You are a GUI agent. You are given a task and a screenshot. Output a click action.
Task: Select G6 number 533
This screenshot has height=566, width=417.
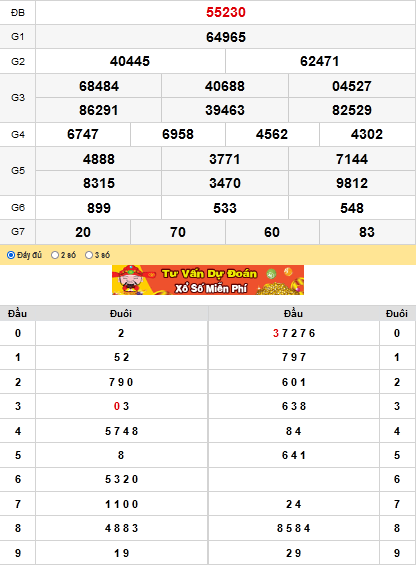[x=225, y=208]
